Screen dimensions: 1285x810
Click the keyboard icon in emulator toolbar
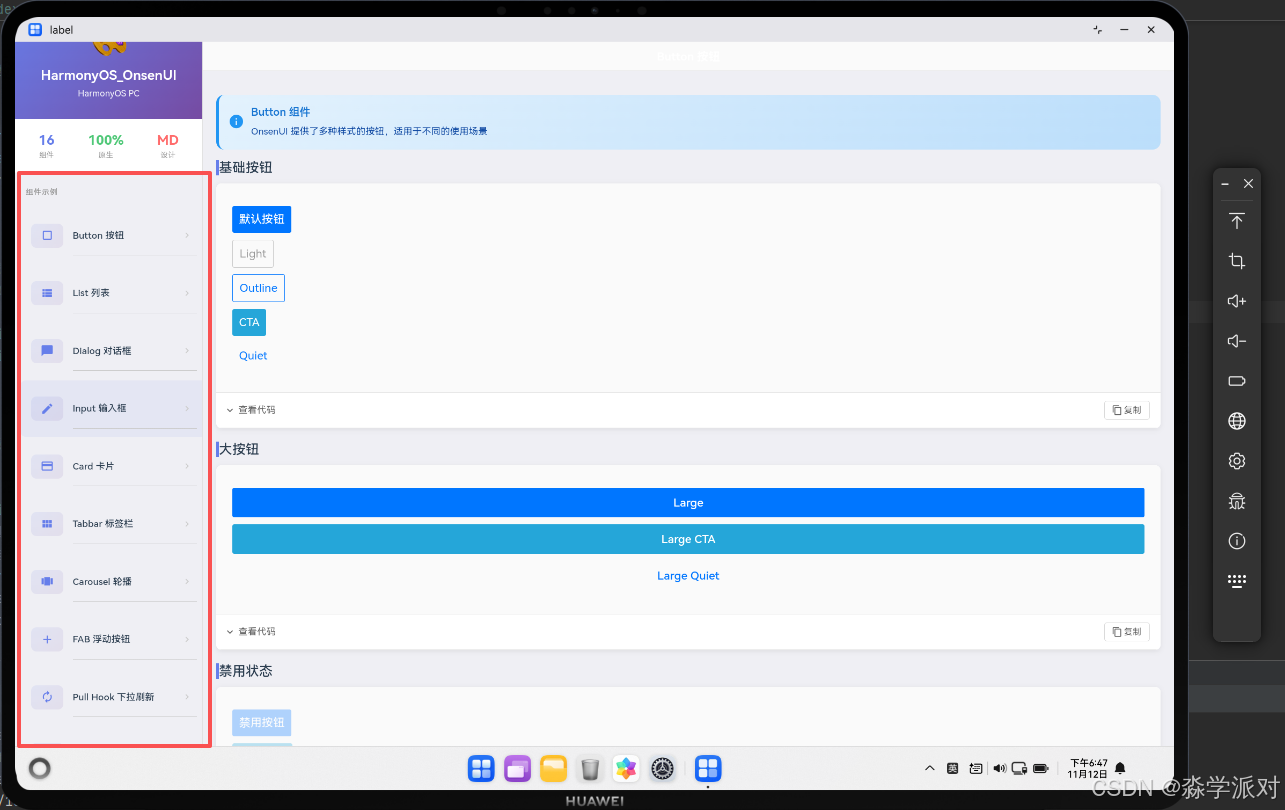[1237, 581]
